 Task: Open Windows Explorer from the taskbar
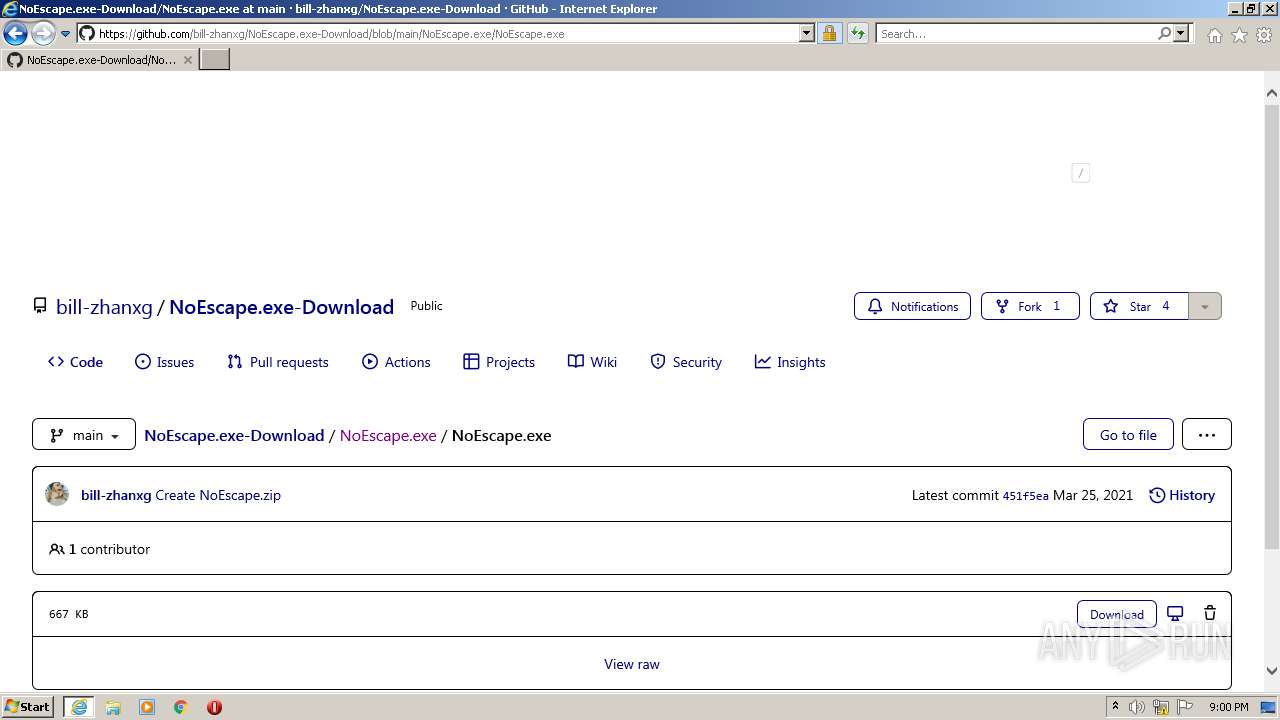coord(113,707)
